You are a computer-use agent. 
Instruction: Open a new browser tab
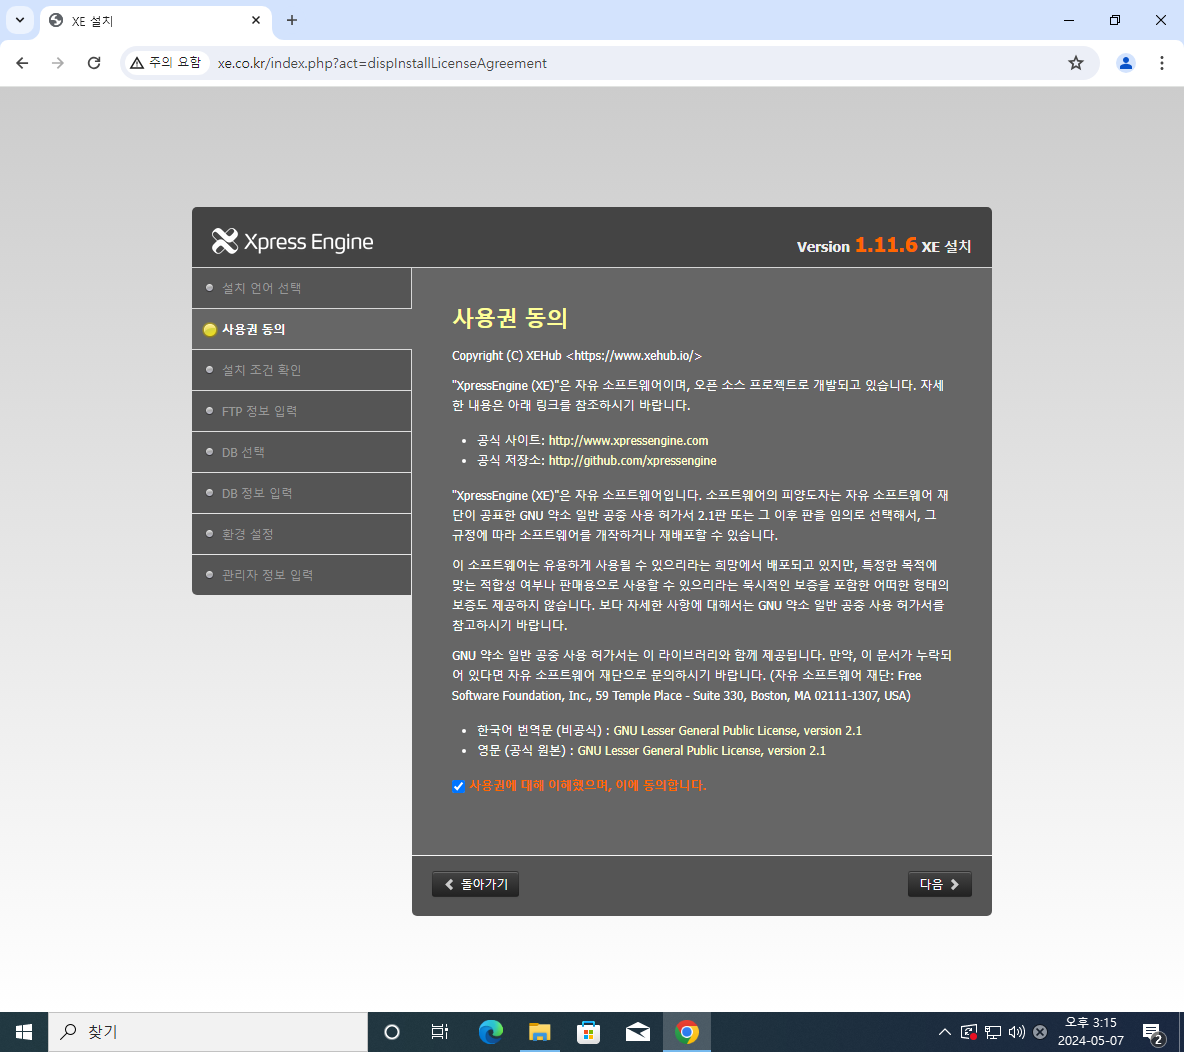pyautogui.click(x=292, y=20)
